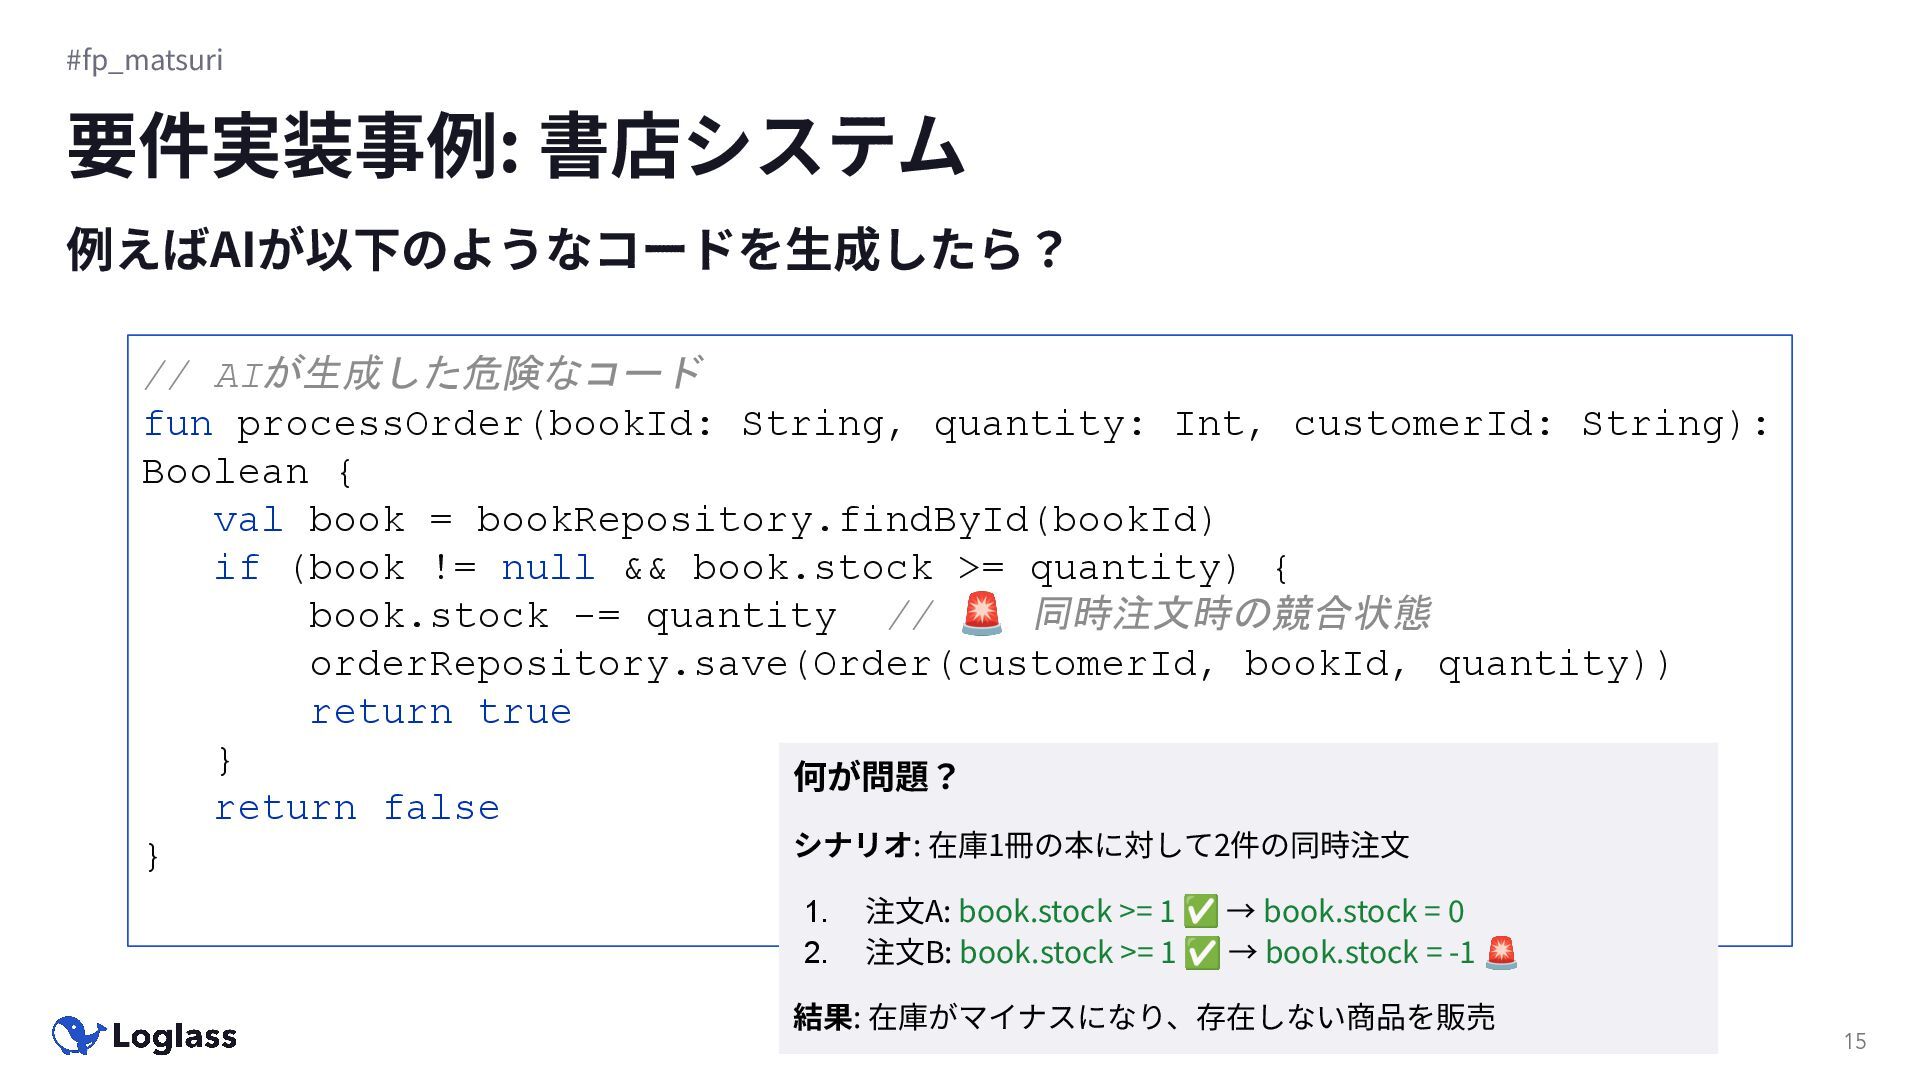This screenshot has height=1080, width=1920.
Task: Click the siren emoji after book.stock = -1
Action: (1501, 953)
